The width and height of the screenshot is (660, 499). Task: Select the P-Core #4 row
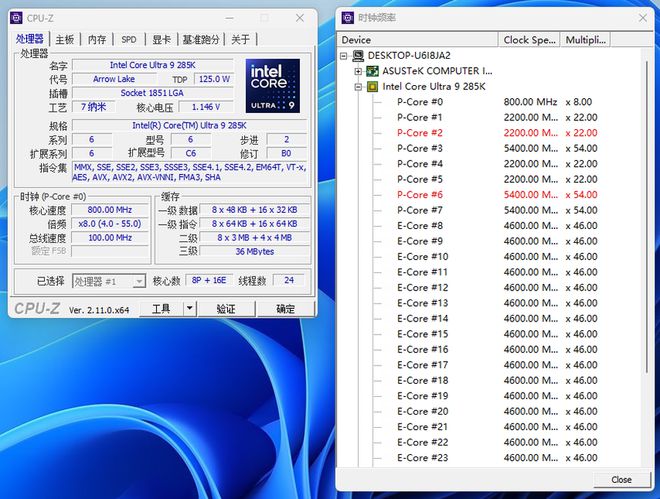point(497,164)
